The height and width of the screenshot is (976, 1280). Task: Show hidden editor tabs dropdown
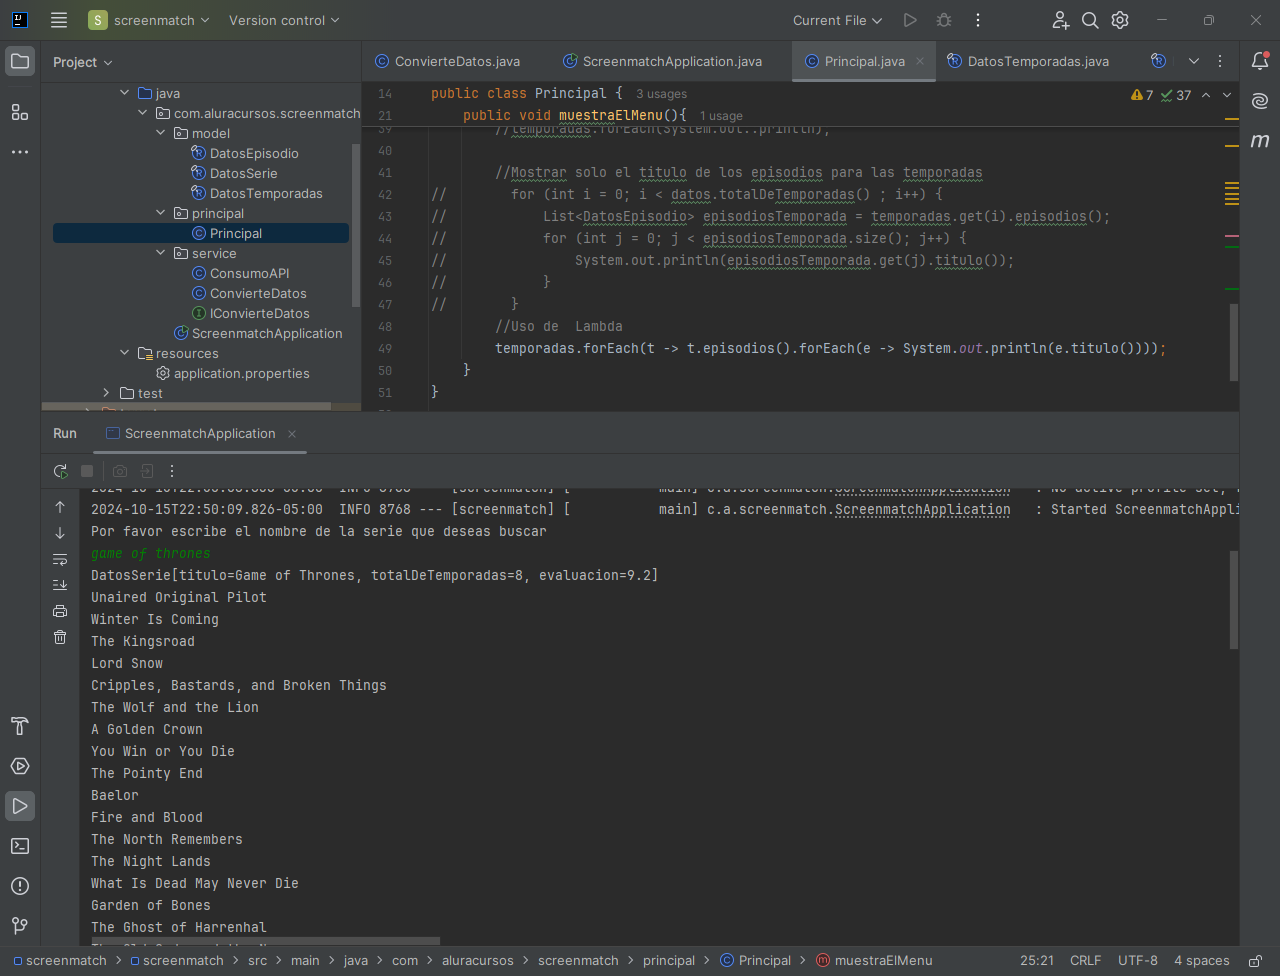coord(1193,61)
